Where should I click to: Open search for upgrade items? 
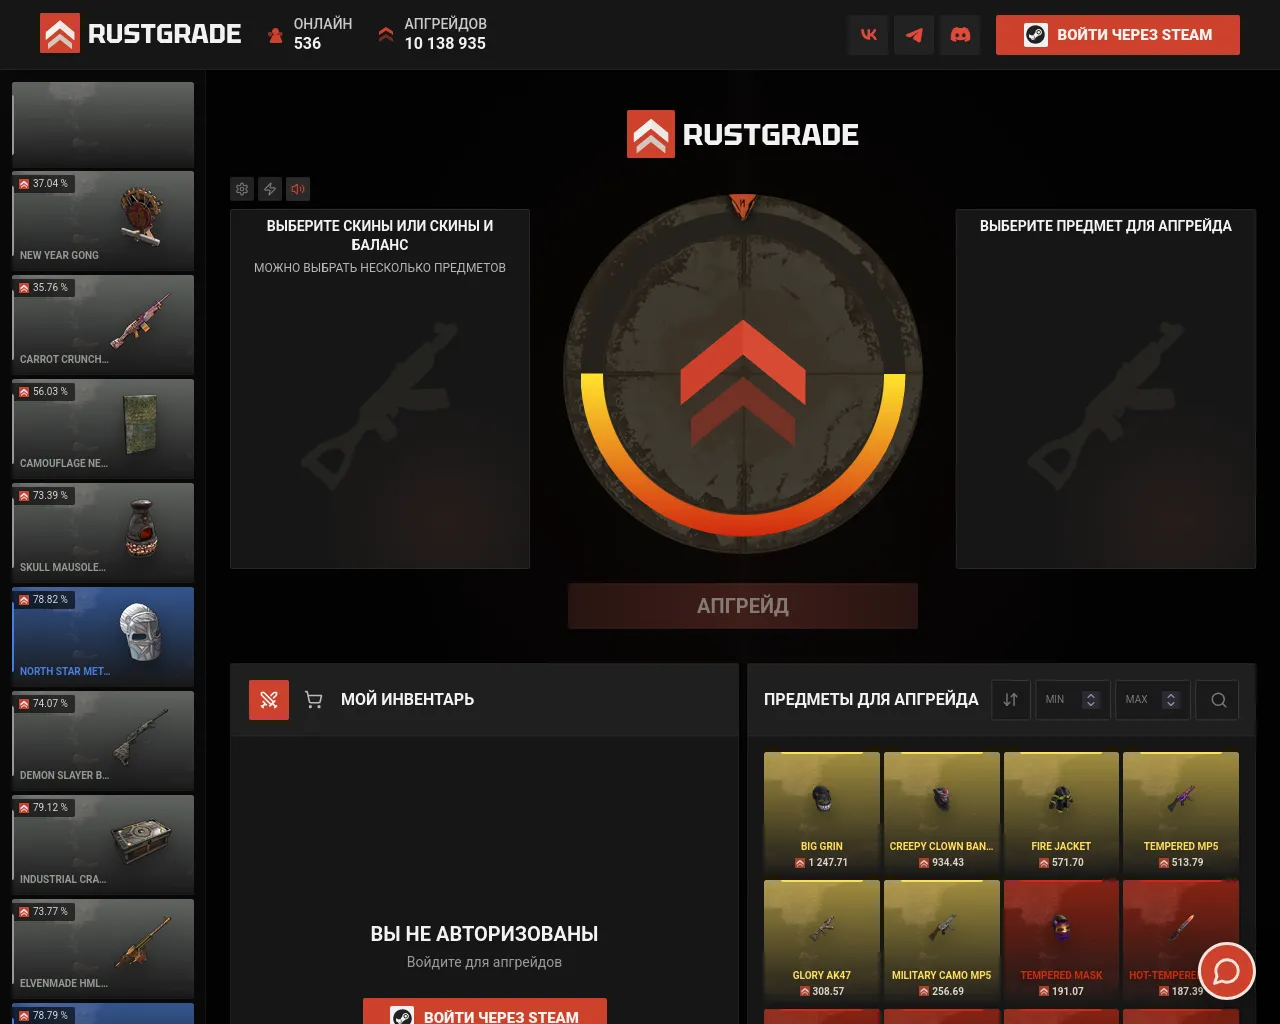(x=1219, y=700)
